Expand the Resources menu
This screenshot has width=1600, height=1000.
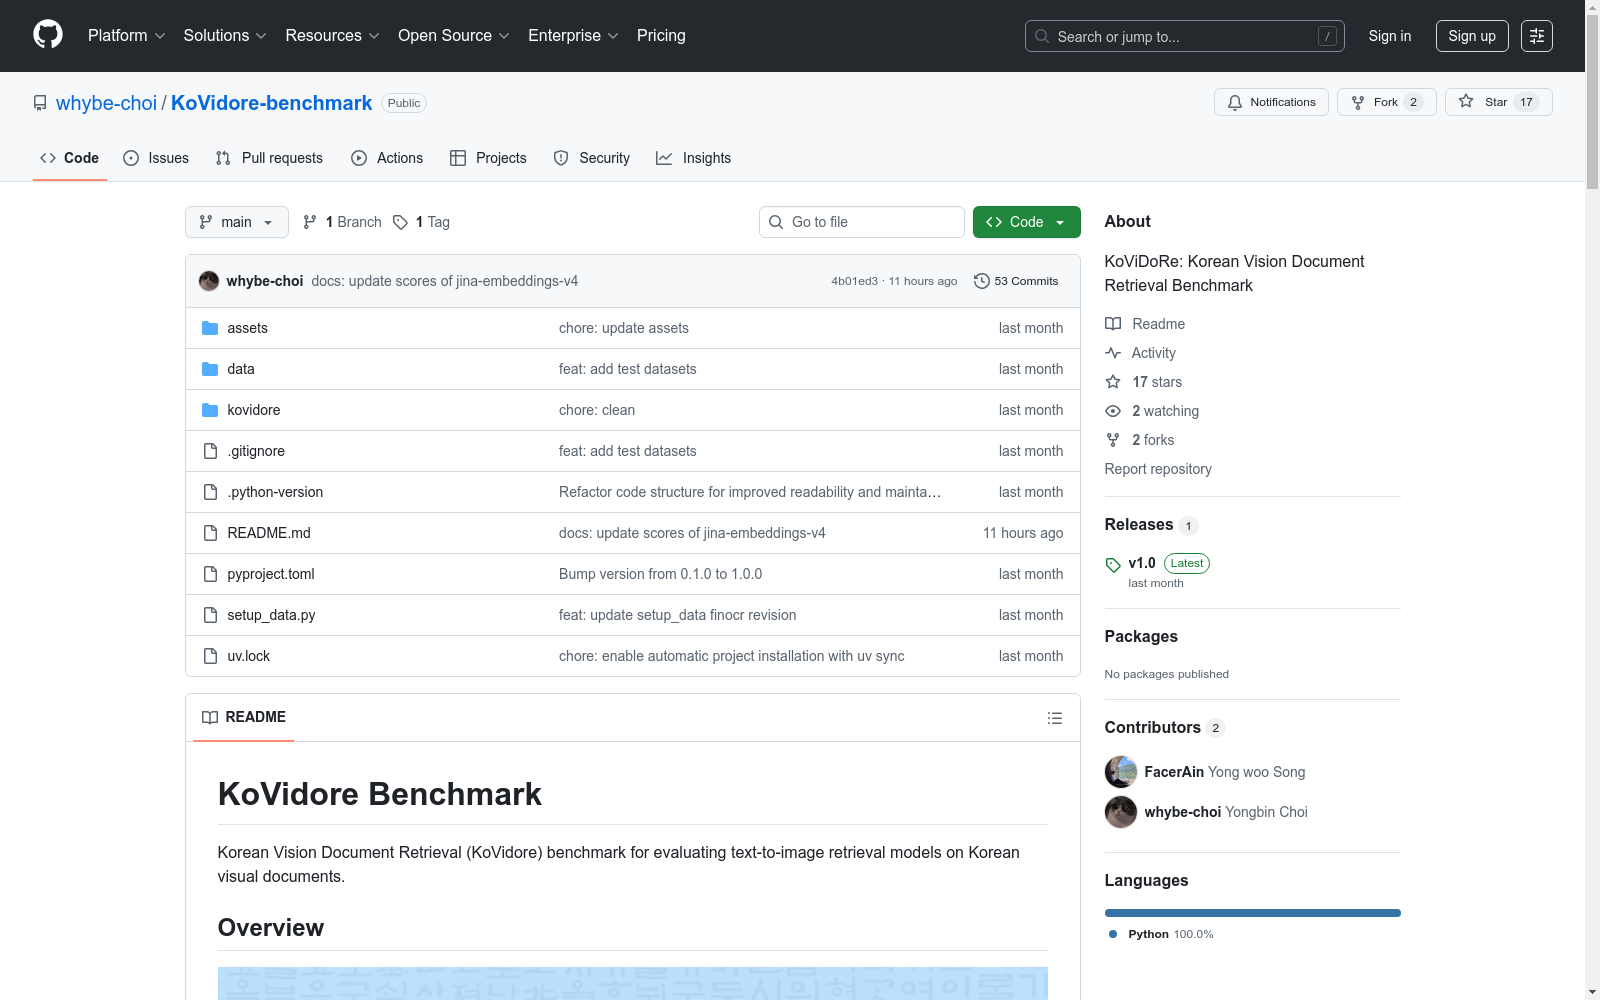tap(332, 36)
